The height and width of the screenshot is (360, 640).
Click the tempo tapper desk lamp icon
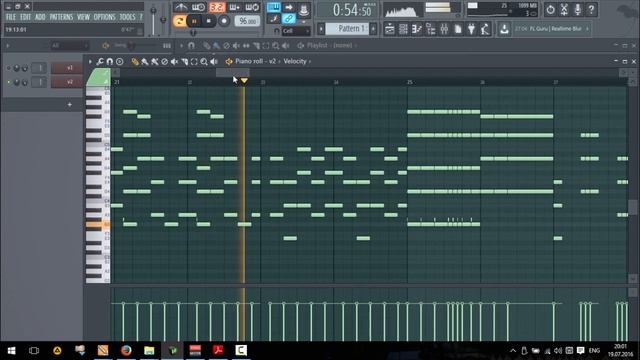[485, 29]
